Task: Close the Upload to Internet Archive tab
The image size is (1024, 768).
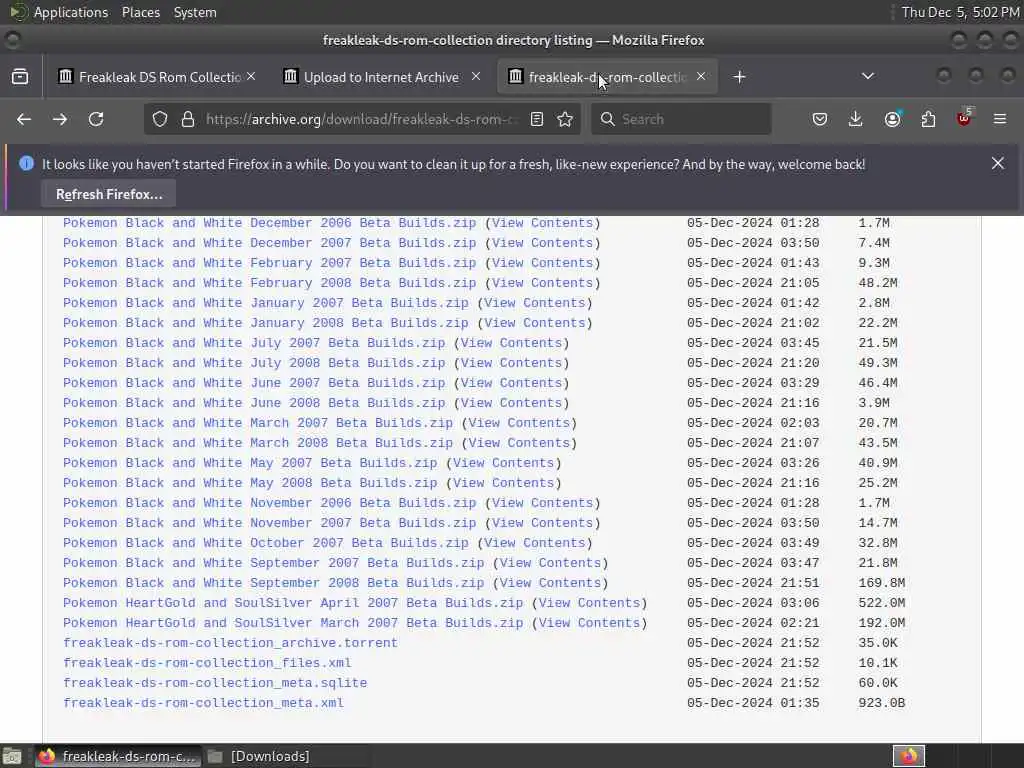Action: point(476,76)
